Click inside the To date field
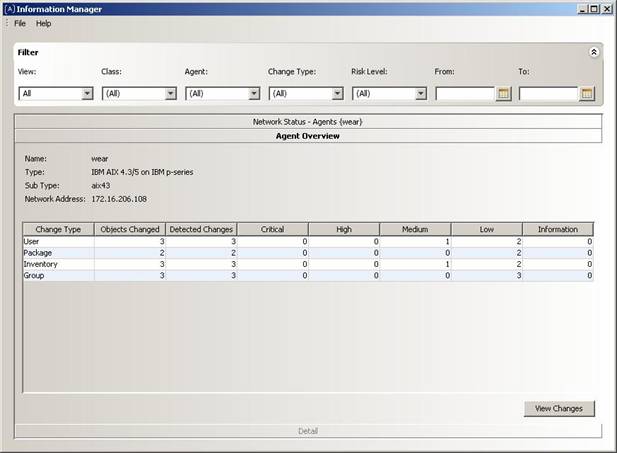The width and height of the screenshot is (617, 453). (547, 93)
